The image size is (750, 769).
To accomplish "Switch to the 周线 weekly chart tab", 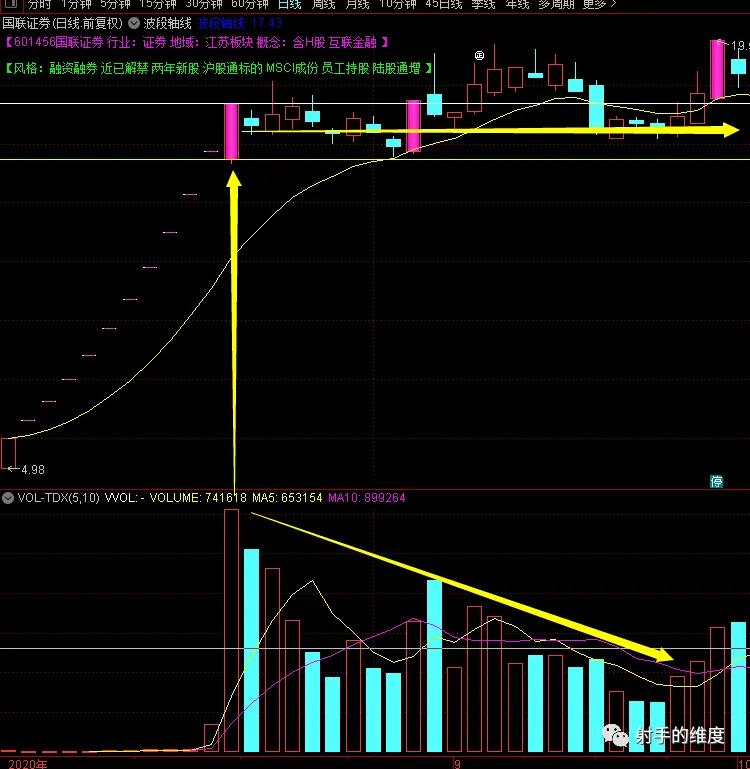I will (323, 4).
